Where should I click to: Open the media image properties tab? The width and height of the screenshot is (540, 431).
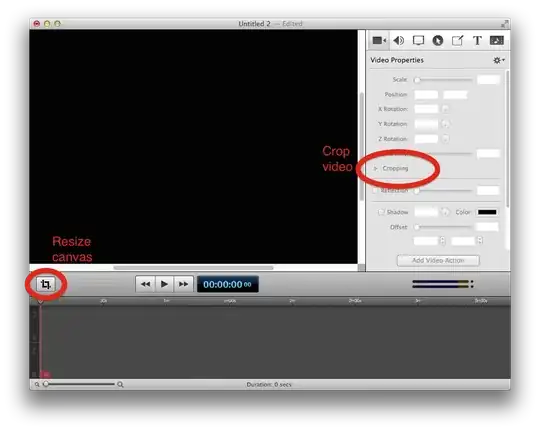click(497, 41)
